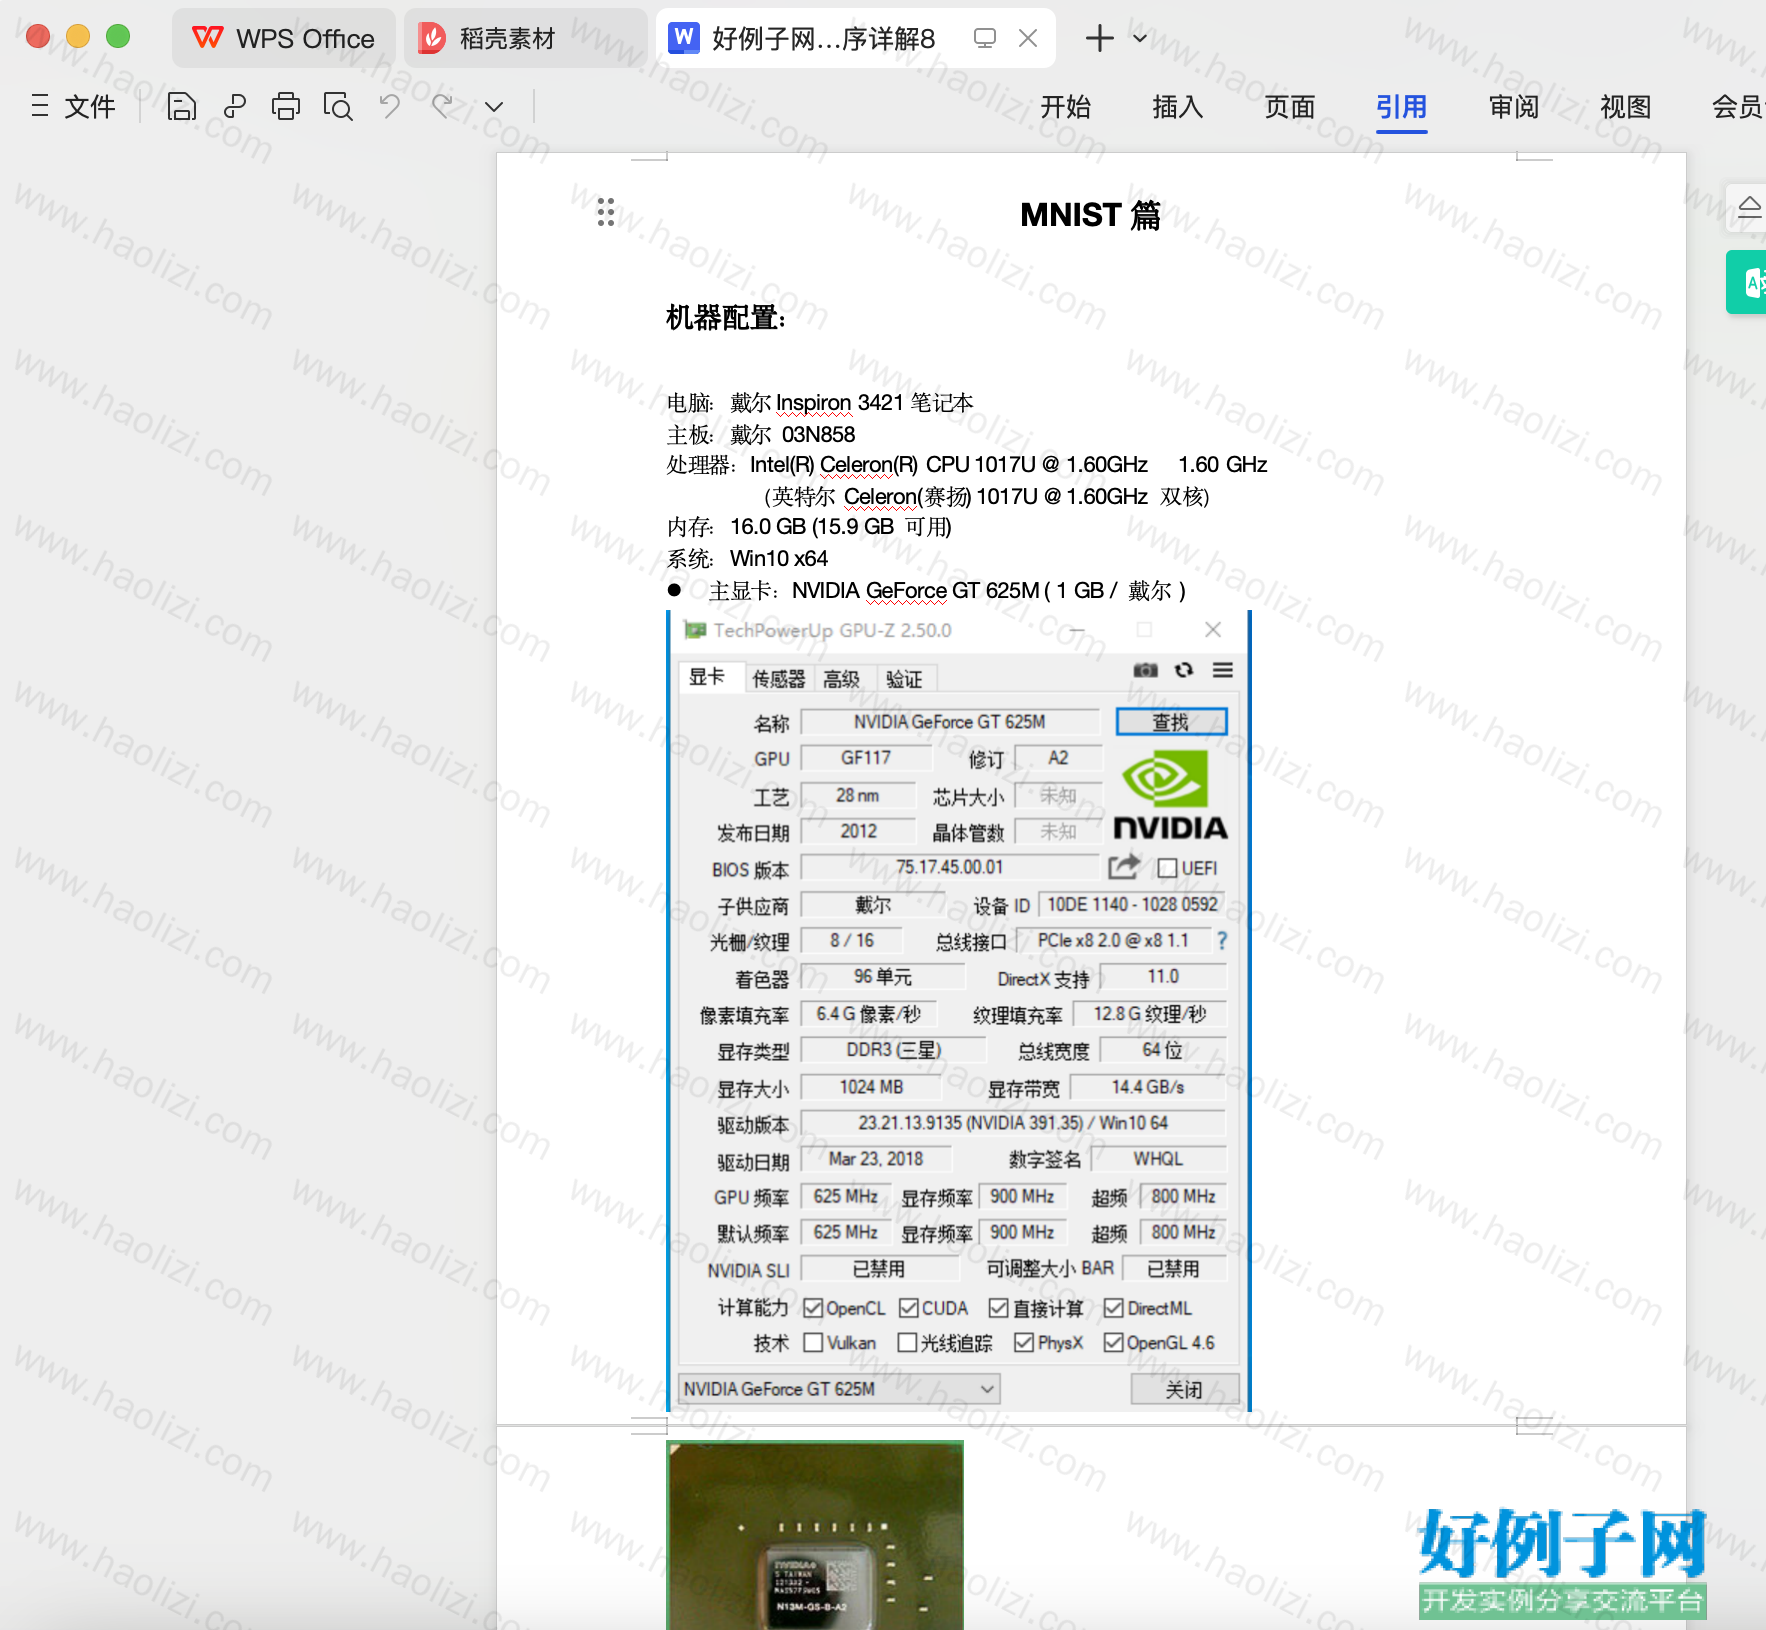Click the MNIST 篇 title
Image resolution: width=1766 pixels, height=1630 pixels.
click(x=1090, y=215)
